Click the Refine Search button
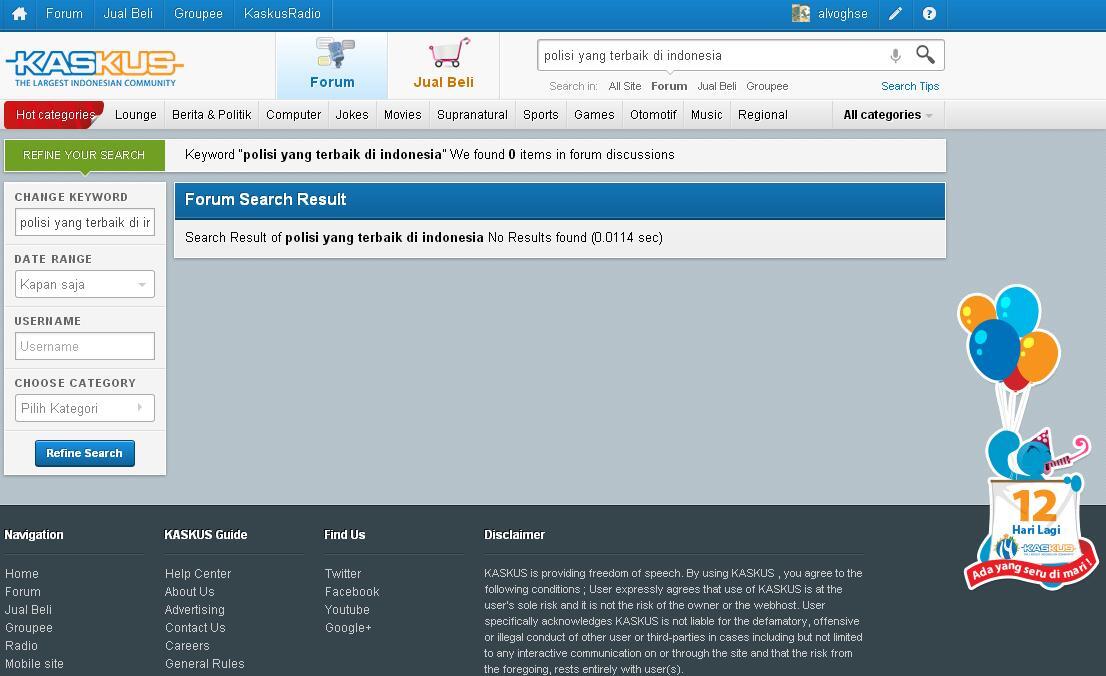Screen dimensions: 1106x676 [x=85, y=453]
